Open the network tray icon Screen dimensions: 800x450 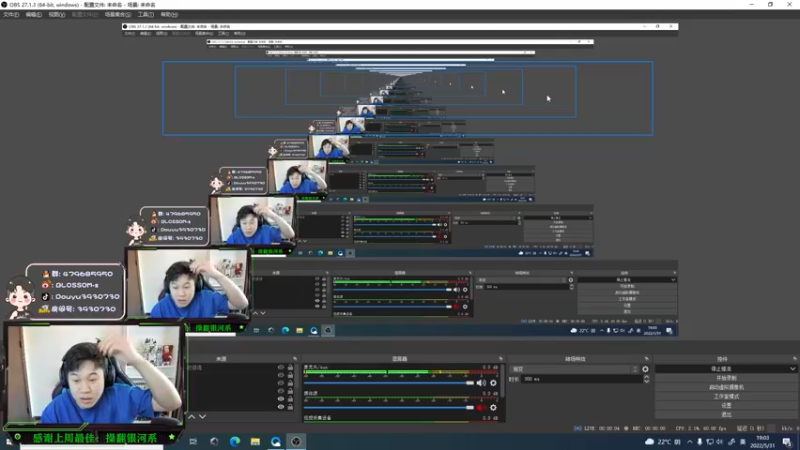[710, 442]
